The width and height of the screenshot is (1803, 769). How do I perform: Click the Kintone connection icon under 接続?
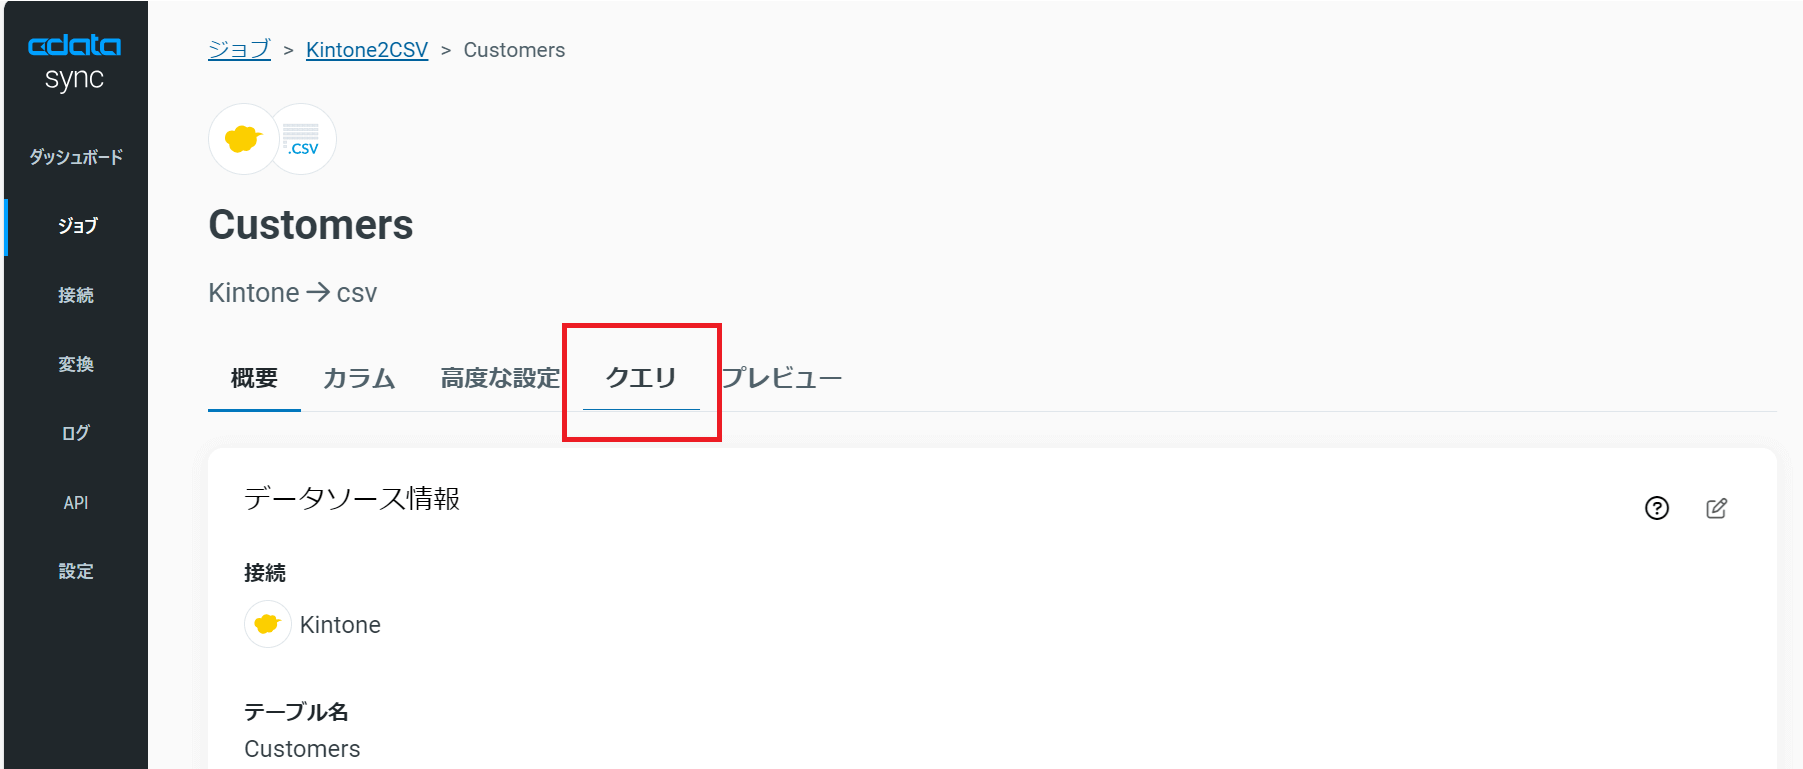[x=267, y=624]
